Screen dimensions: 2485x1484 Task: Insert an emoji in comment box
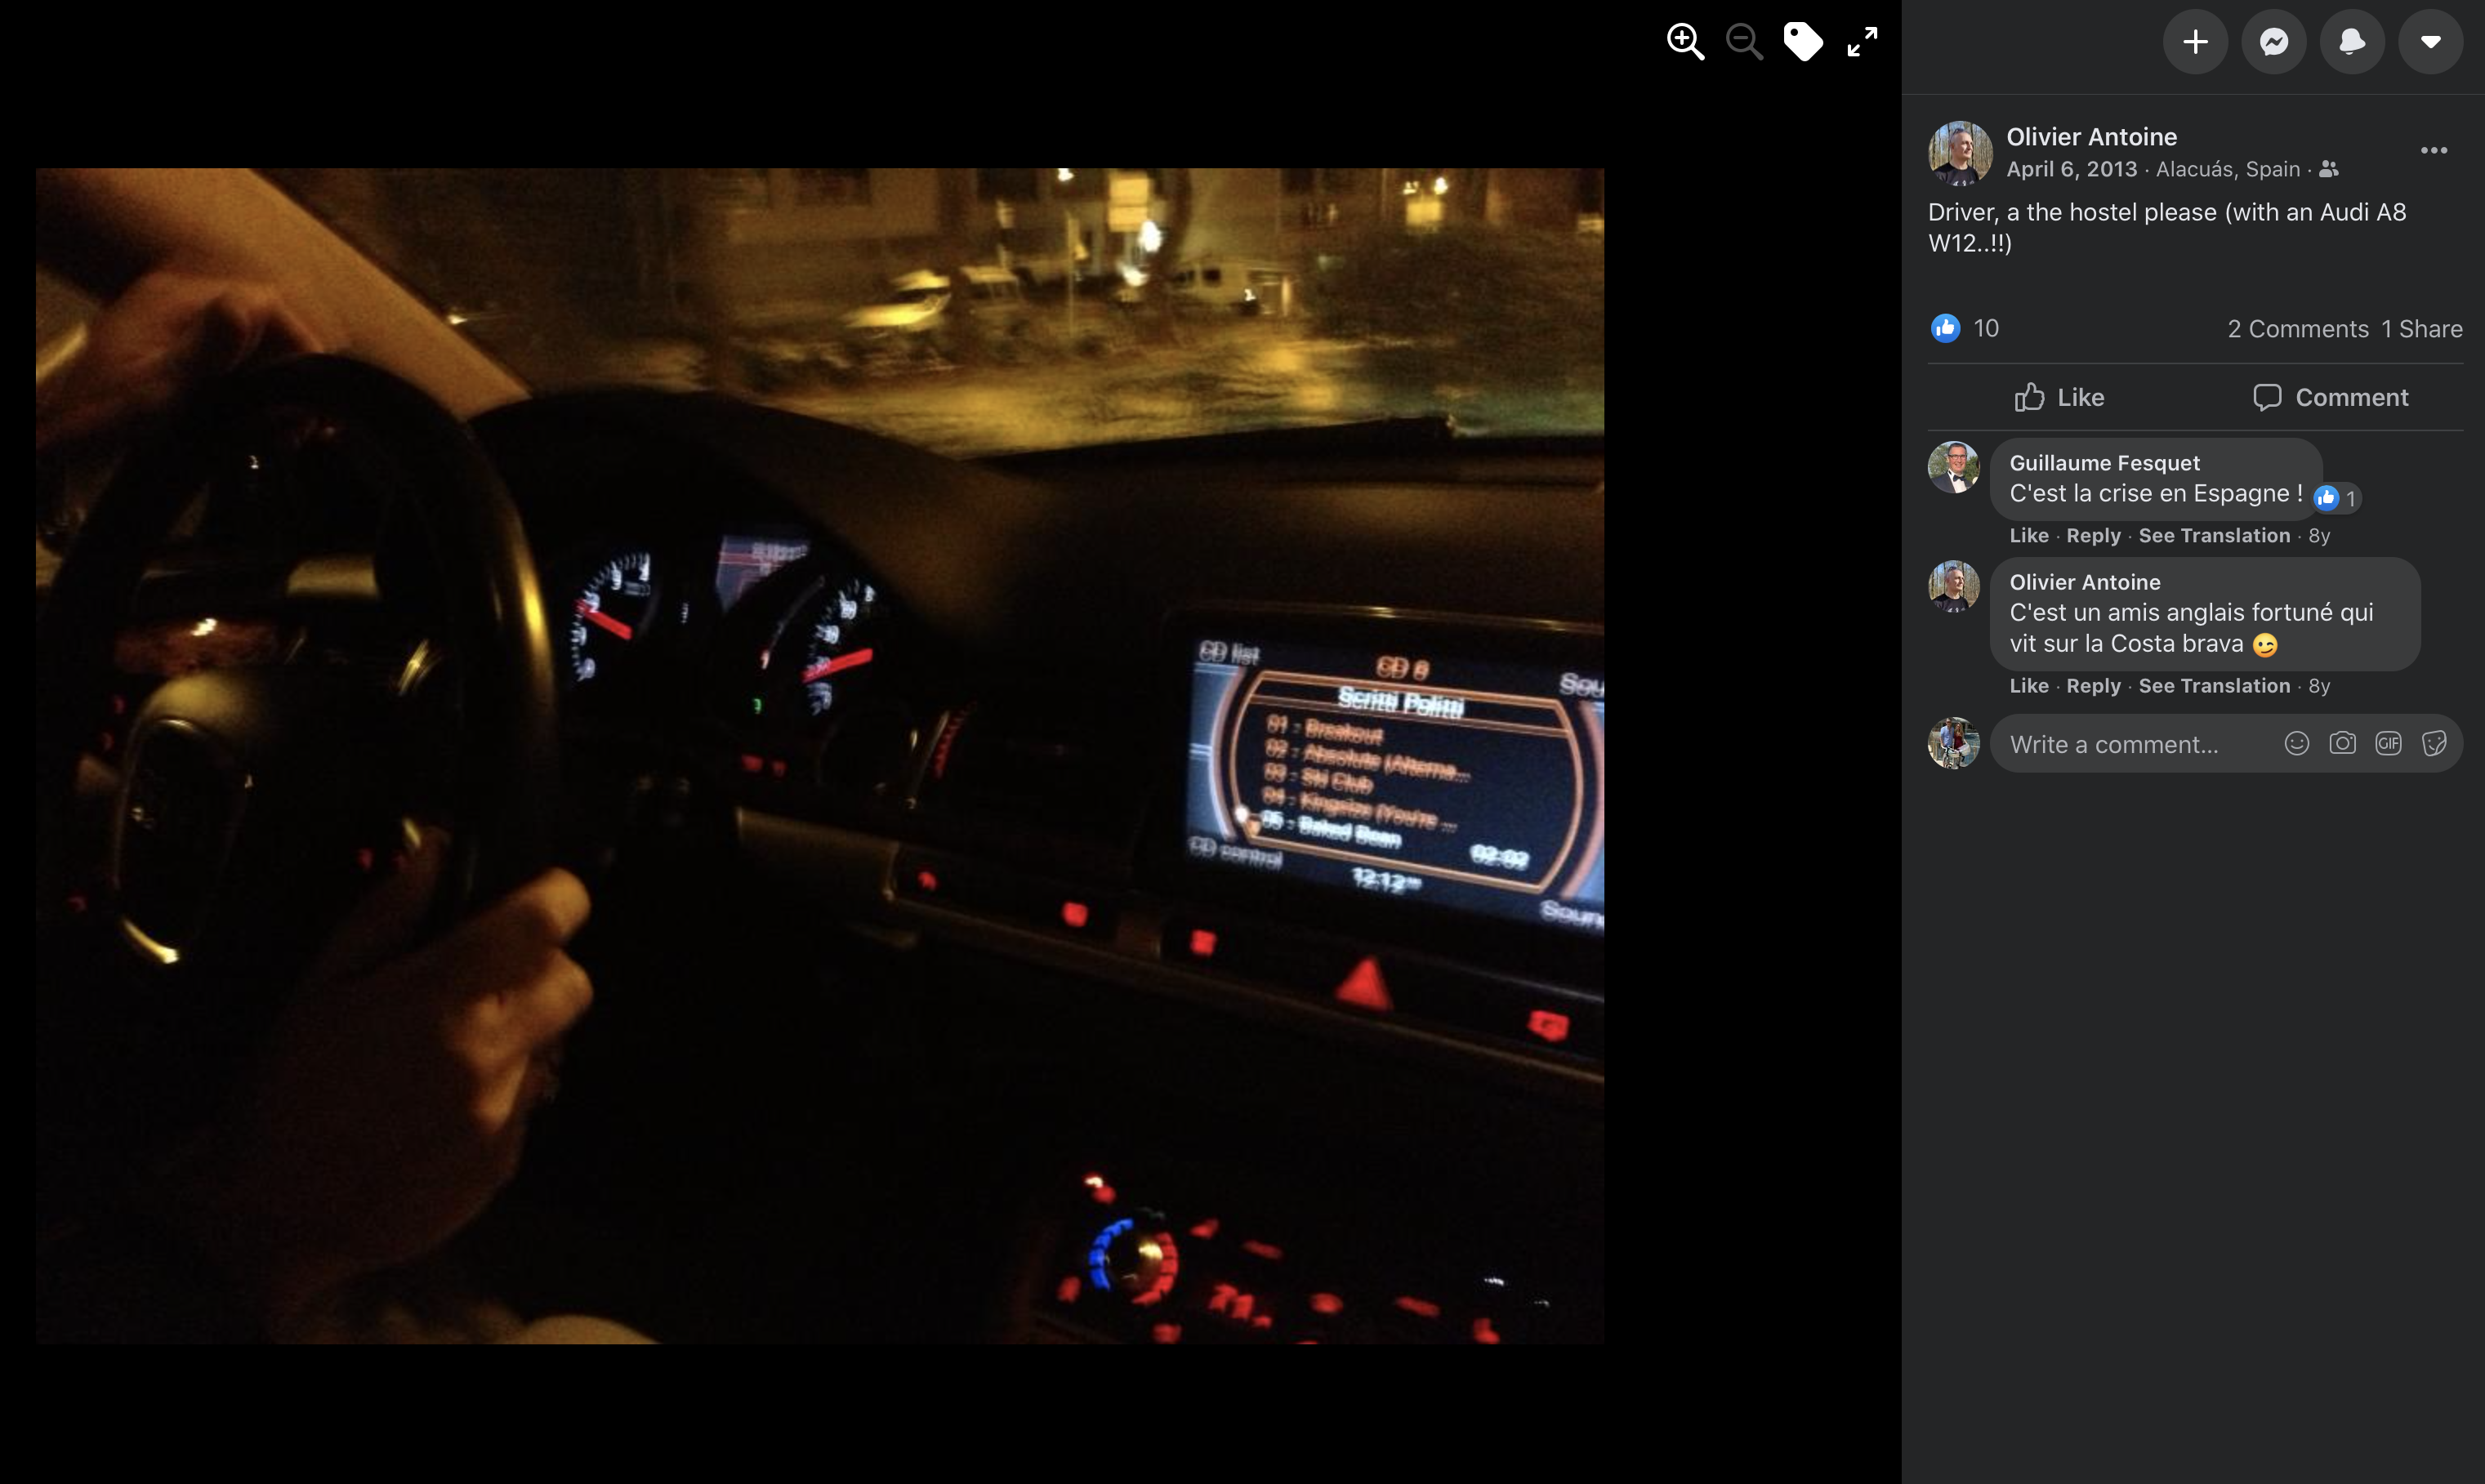(2297, 743)
